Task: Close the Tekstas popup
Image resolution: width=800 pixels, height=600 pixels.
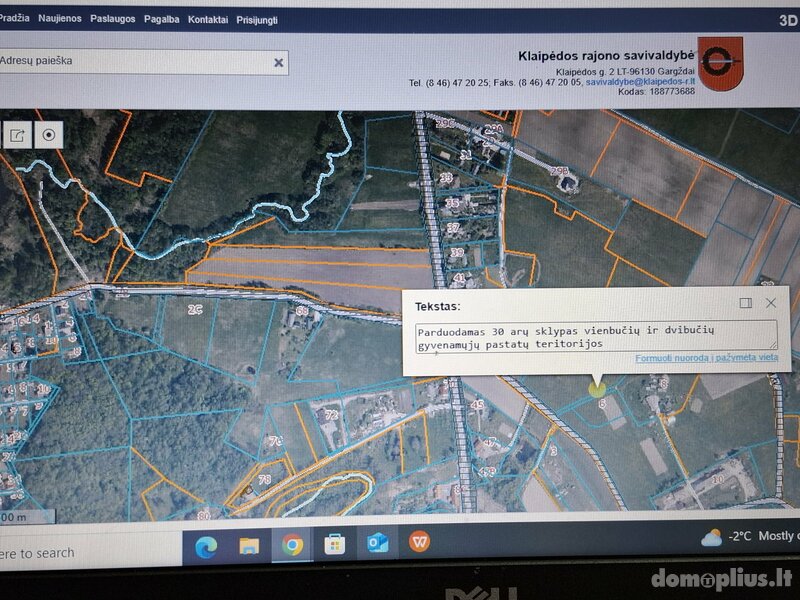Action: 770,303
